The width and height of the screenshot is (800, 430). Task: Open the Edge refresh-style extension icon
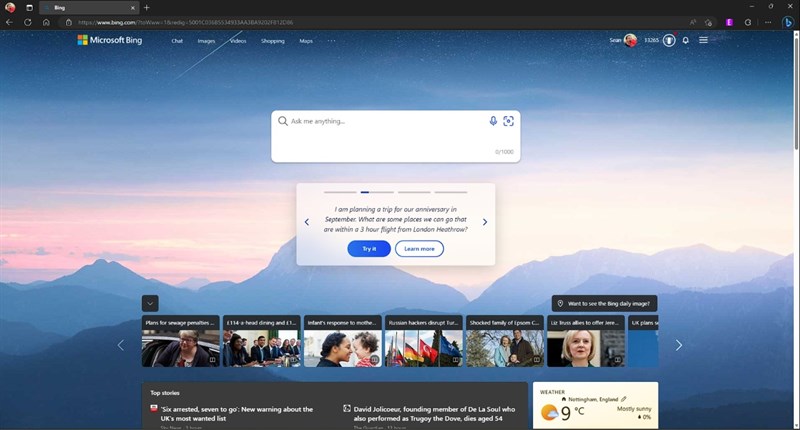point(748,22)
